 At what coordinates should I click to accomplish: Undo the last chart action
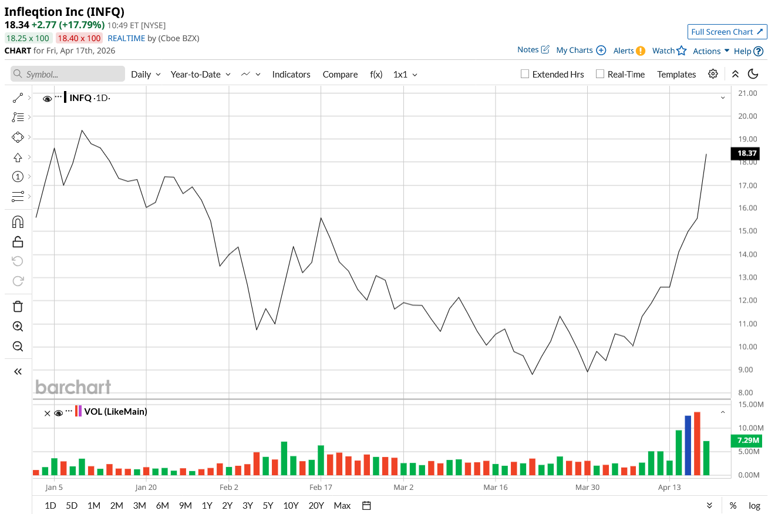coord(18,261)
